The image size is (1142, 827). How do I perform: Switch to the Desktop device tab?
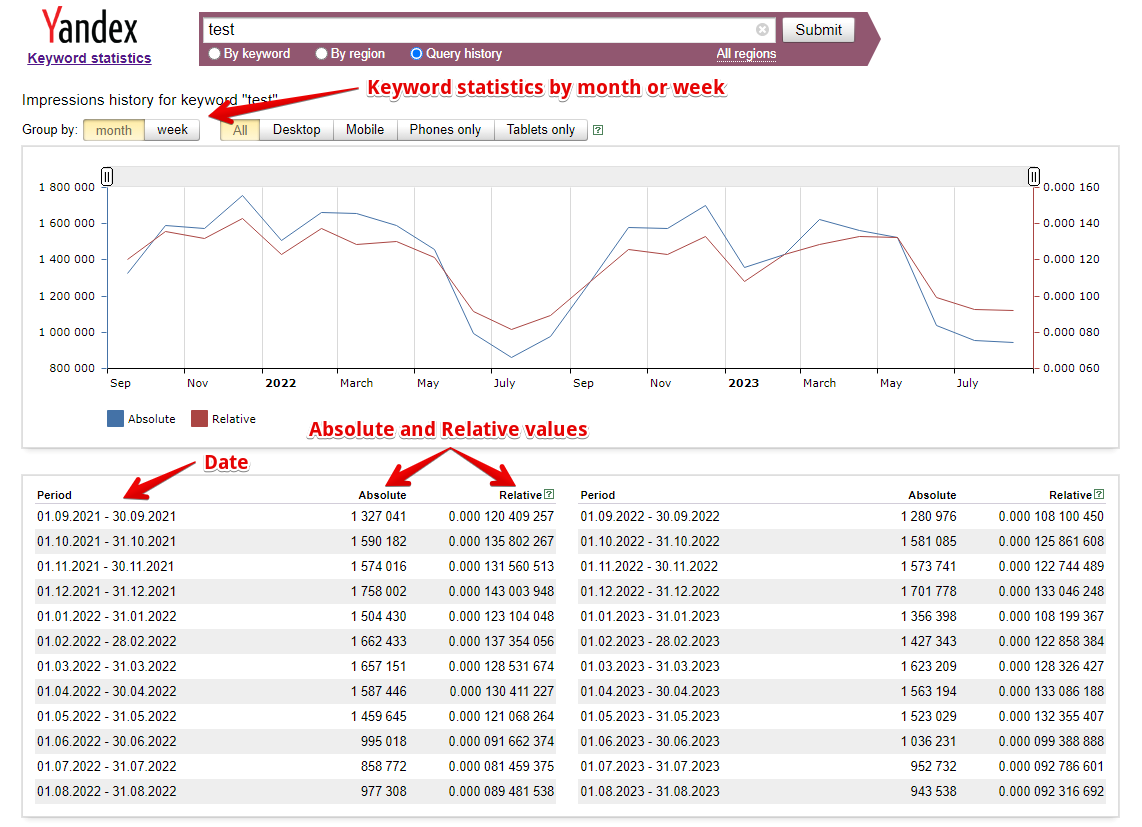(296, 130)
